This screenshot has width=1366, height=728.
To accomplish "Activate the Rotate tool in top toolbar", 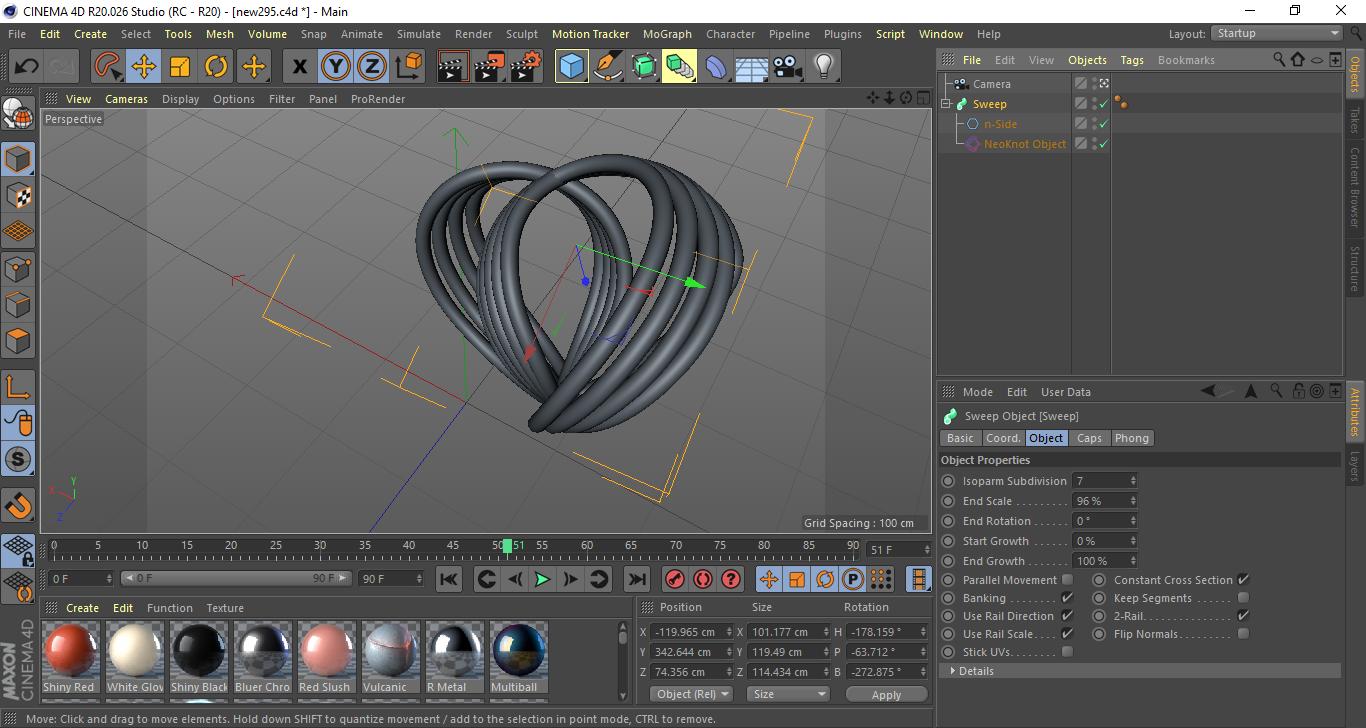I will click(x=216, y=67).
